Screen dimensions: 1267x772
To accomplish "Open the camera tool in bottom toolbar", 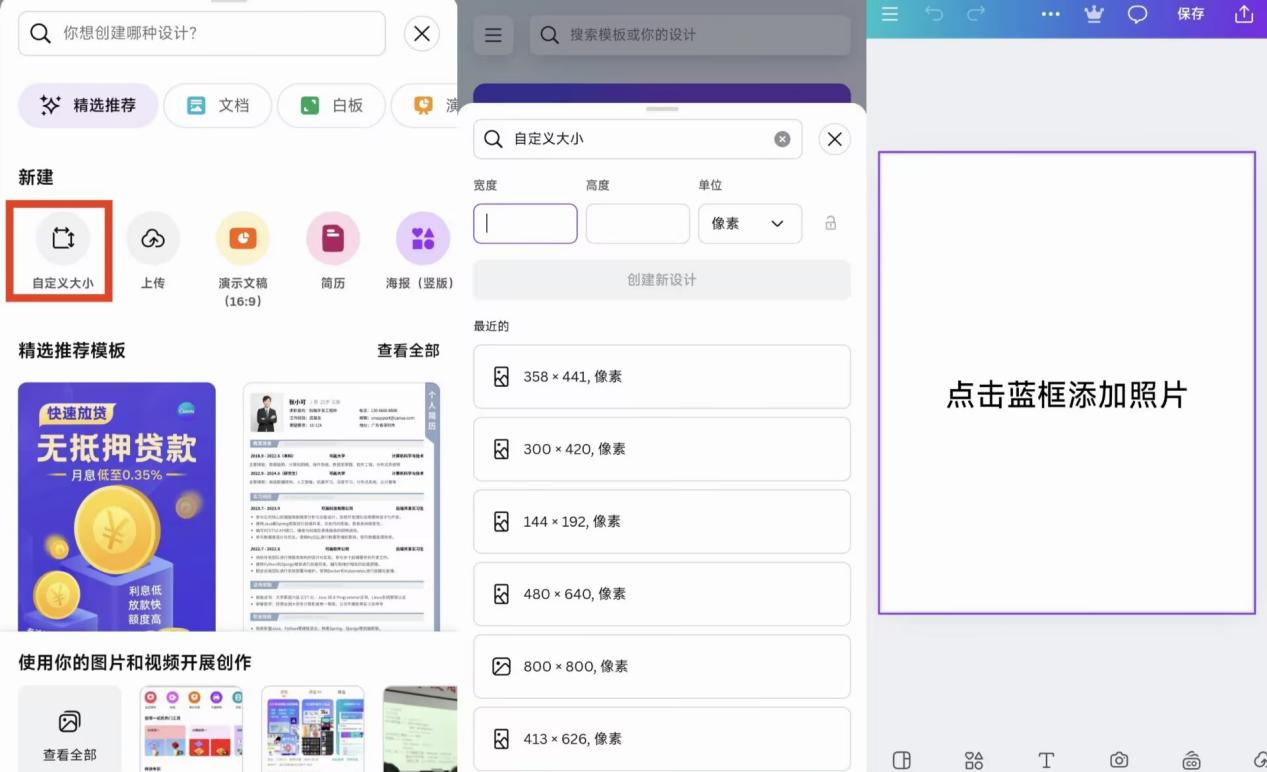I will point(1118,760).
